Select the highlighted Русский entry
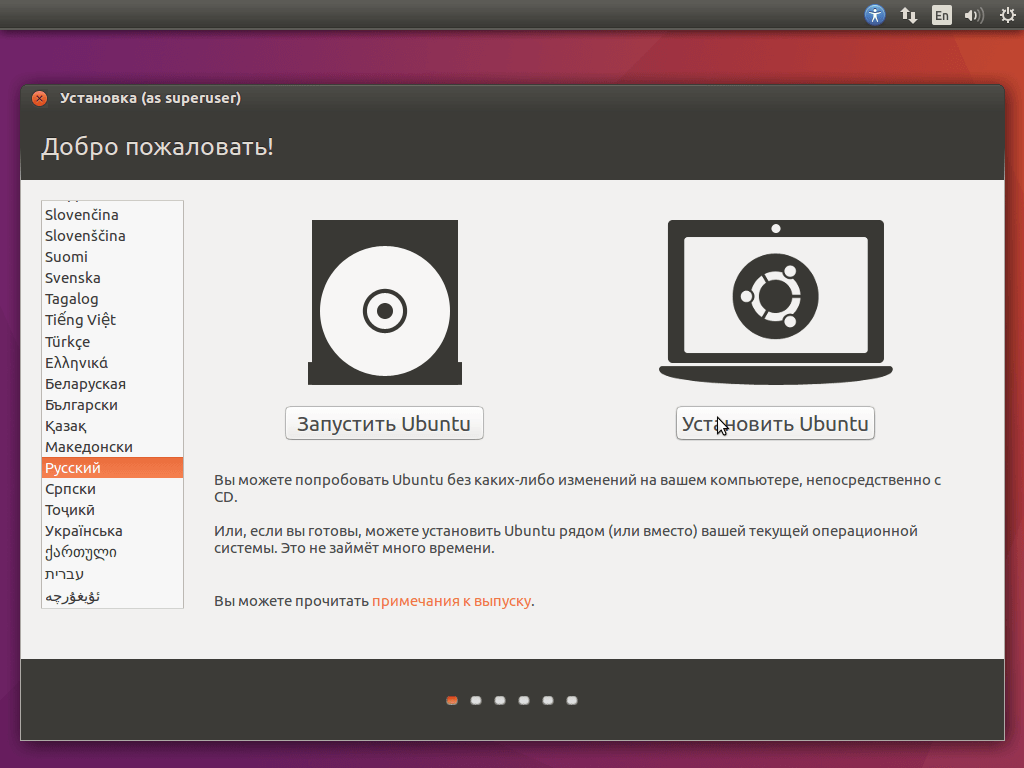The height and width of the screenshot is (768, 1024). point(112,468)
